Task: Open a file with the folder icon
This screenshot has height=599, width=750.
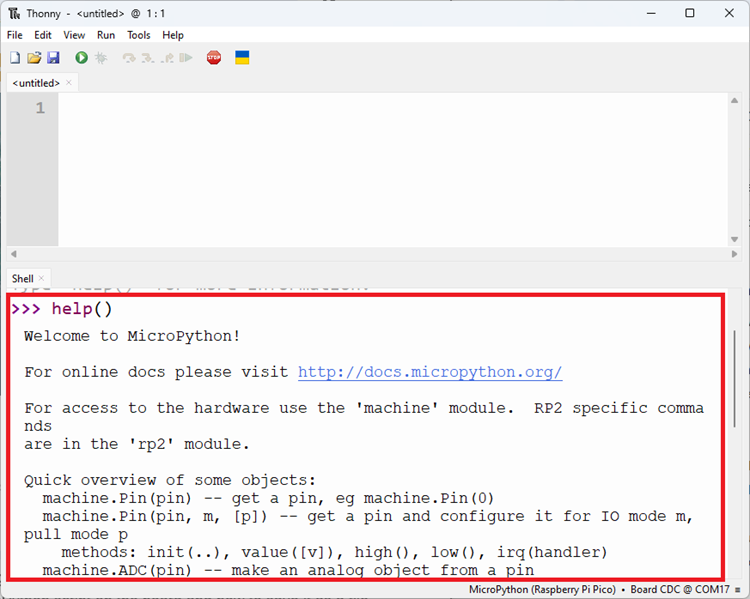Action: pos(34,58)
